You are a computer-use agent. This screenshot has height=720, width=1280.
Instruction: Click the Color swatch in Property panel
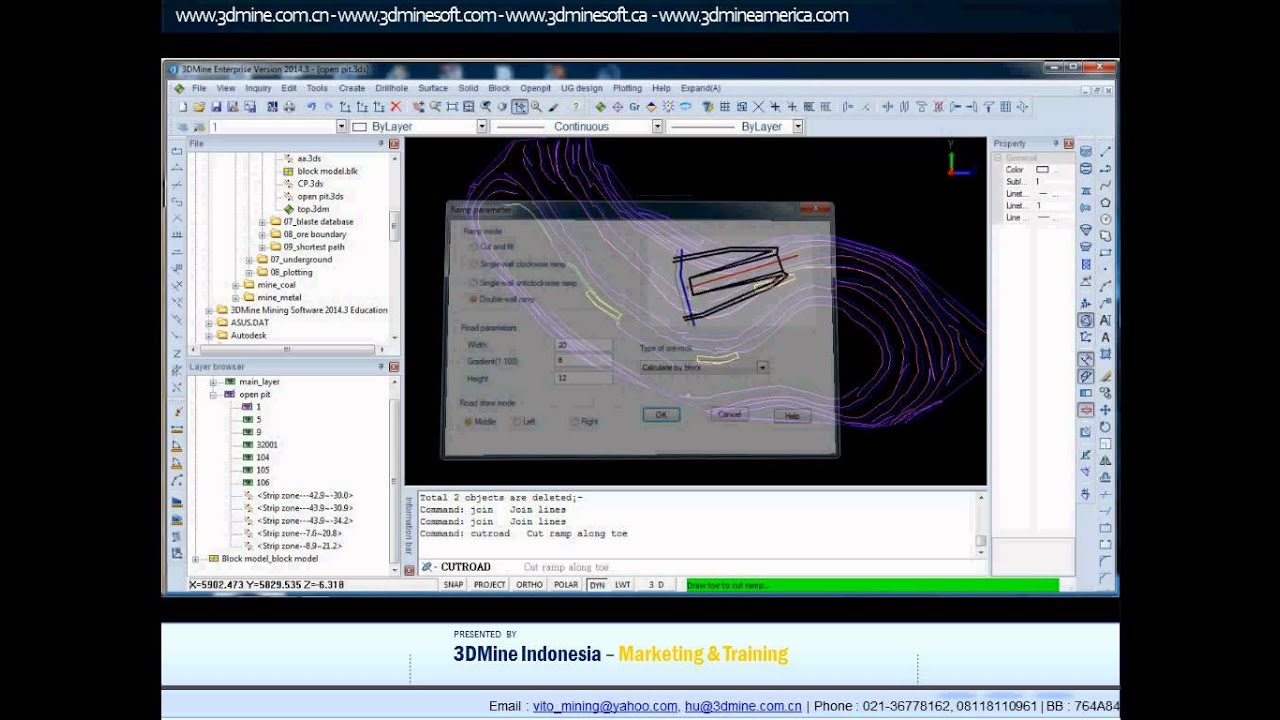click(1042, 170)
